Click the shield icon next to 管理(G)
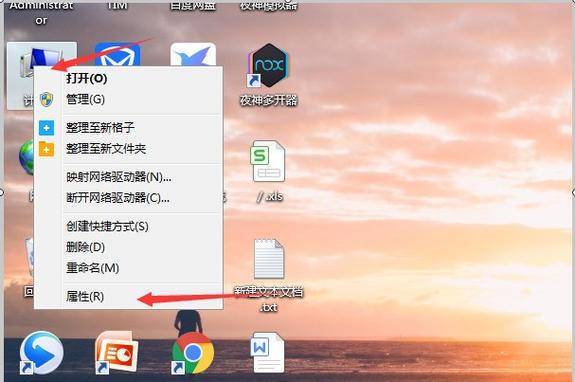575x382 pixels. 47,99
